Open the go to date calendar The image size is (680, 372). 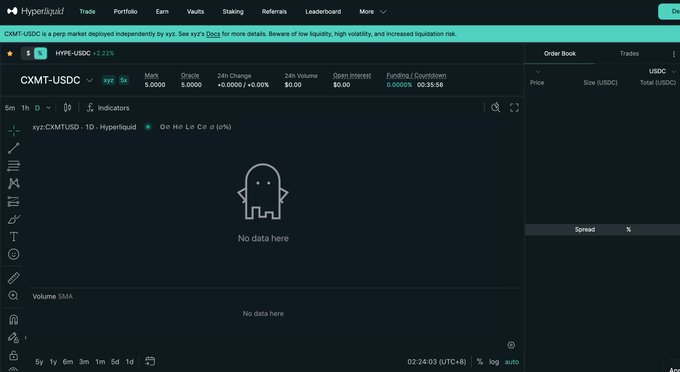[150, 361]
